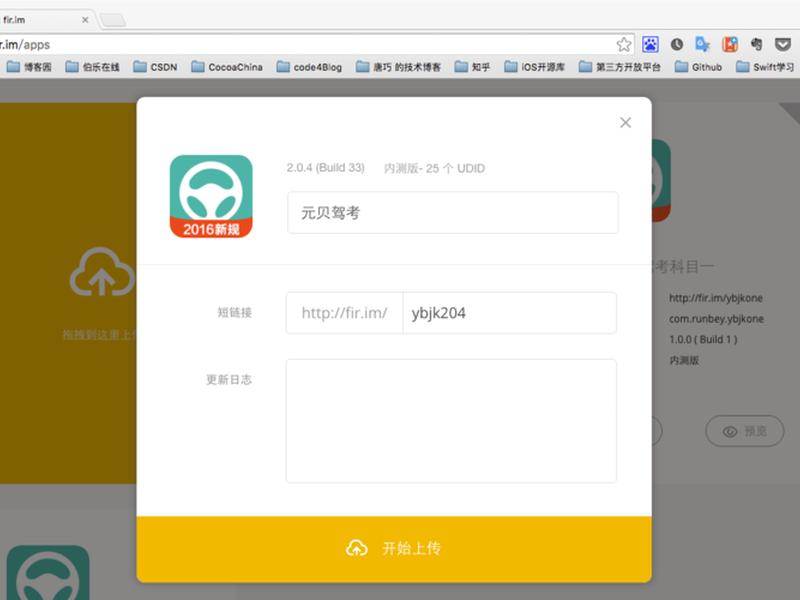This screenshot has width=800, height=600.
Task: Edit the short link field ybjk204
Action: point(509,313)
